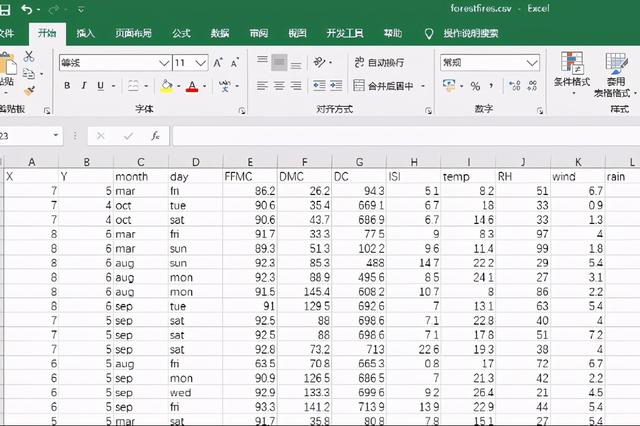Open the Name Box dropdown arrow
The image size is (640, 426).
56,135
